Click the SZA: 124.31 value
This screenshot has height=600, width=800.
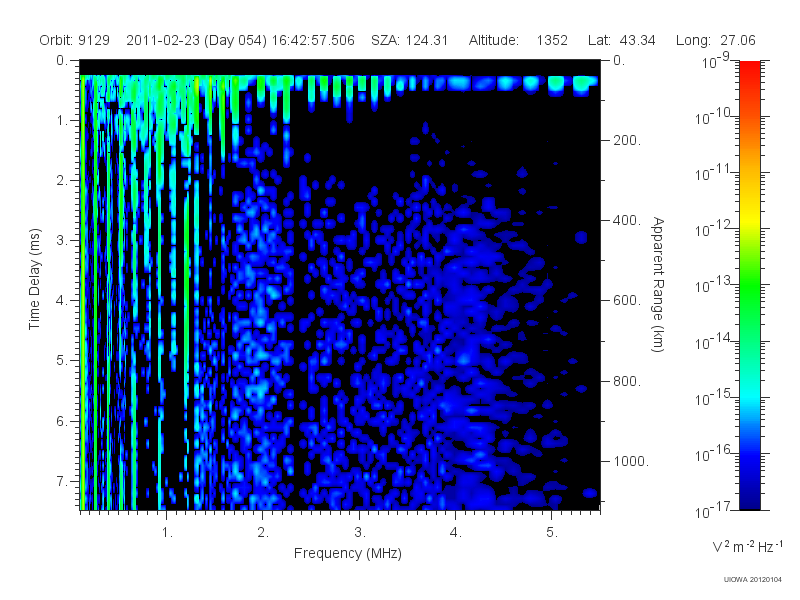tap(409, 40)
